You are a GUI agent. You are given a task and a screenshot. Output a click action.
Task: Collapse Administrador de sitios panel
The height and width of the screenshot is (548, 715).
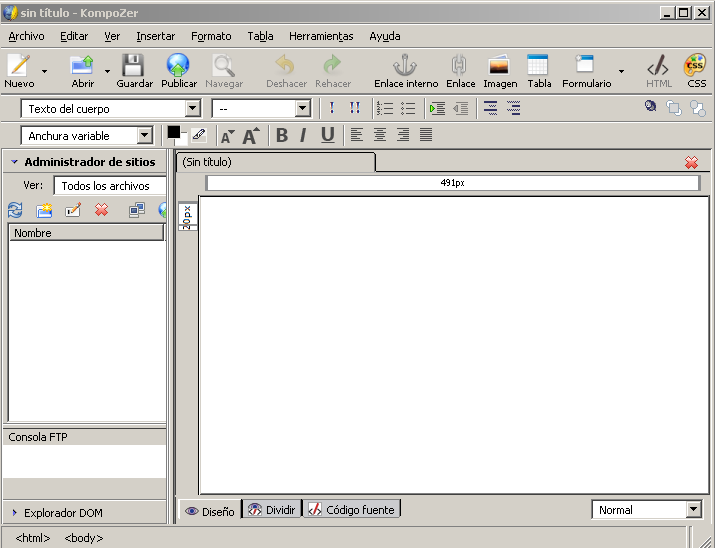tap(14, 162)
